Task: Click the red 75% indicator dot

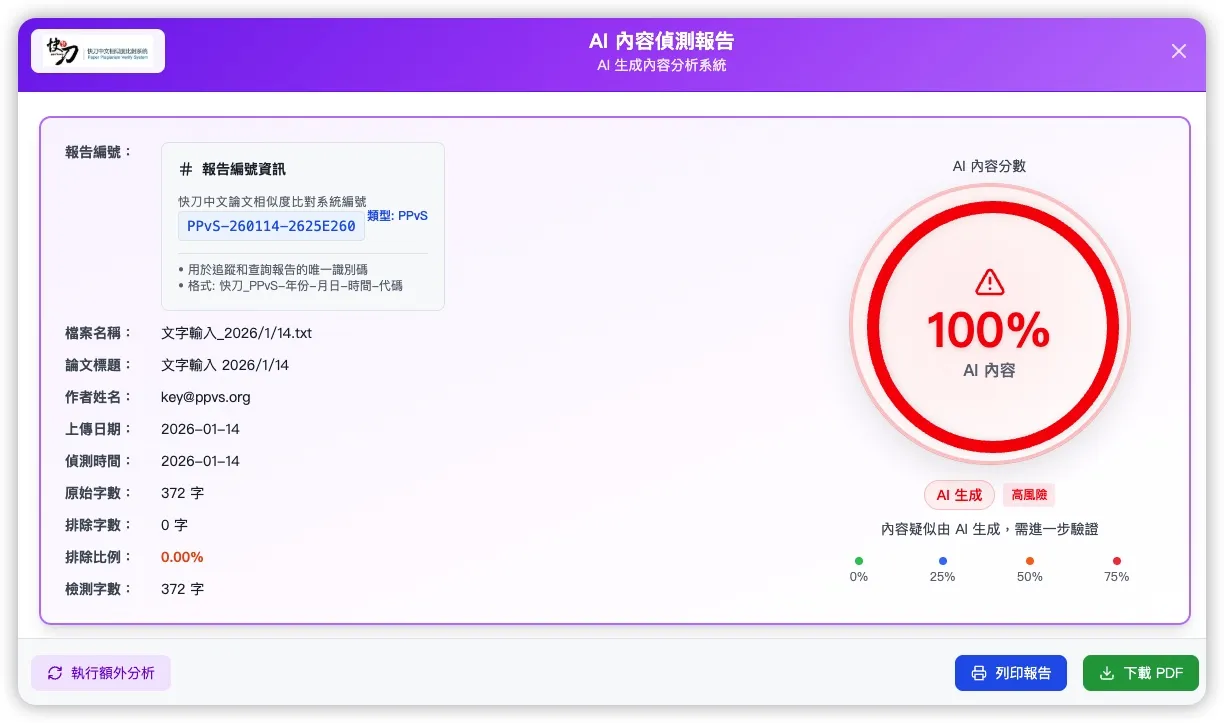Action: 1116,558
